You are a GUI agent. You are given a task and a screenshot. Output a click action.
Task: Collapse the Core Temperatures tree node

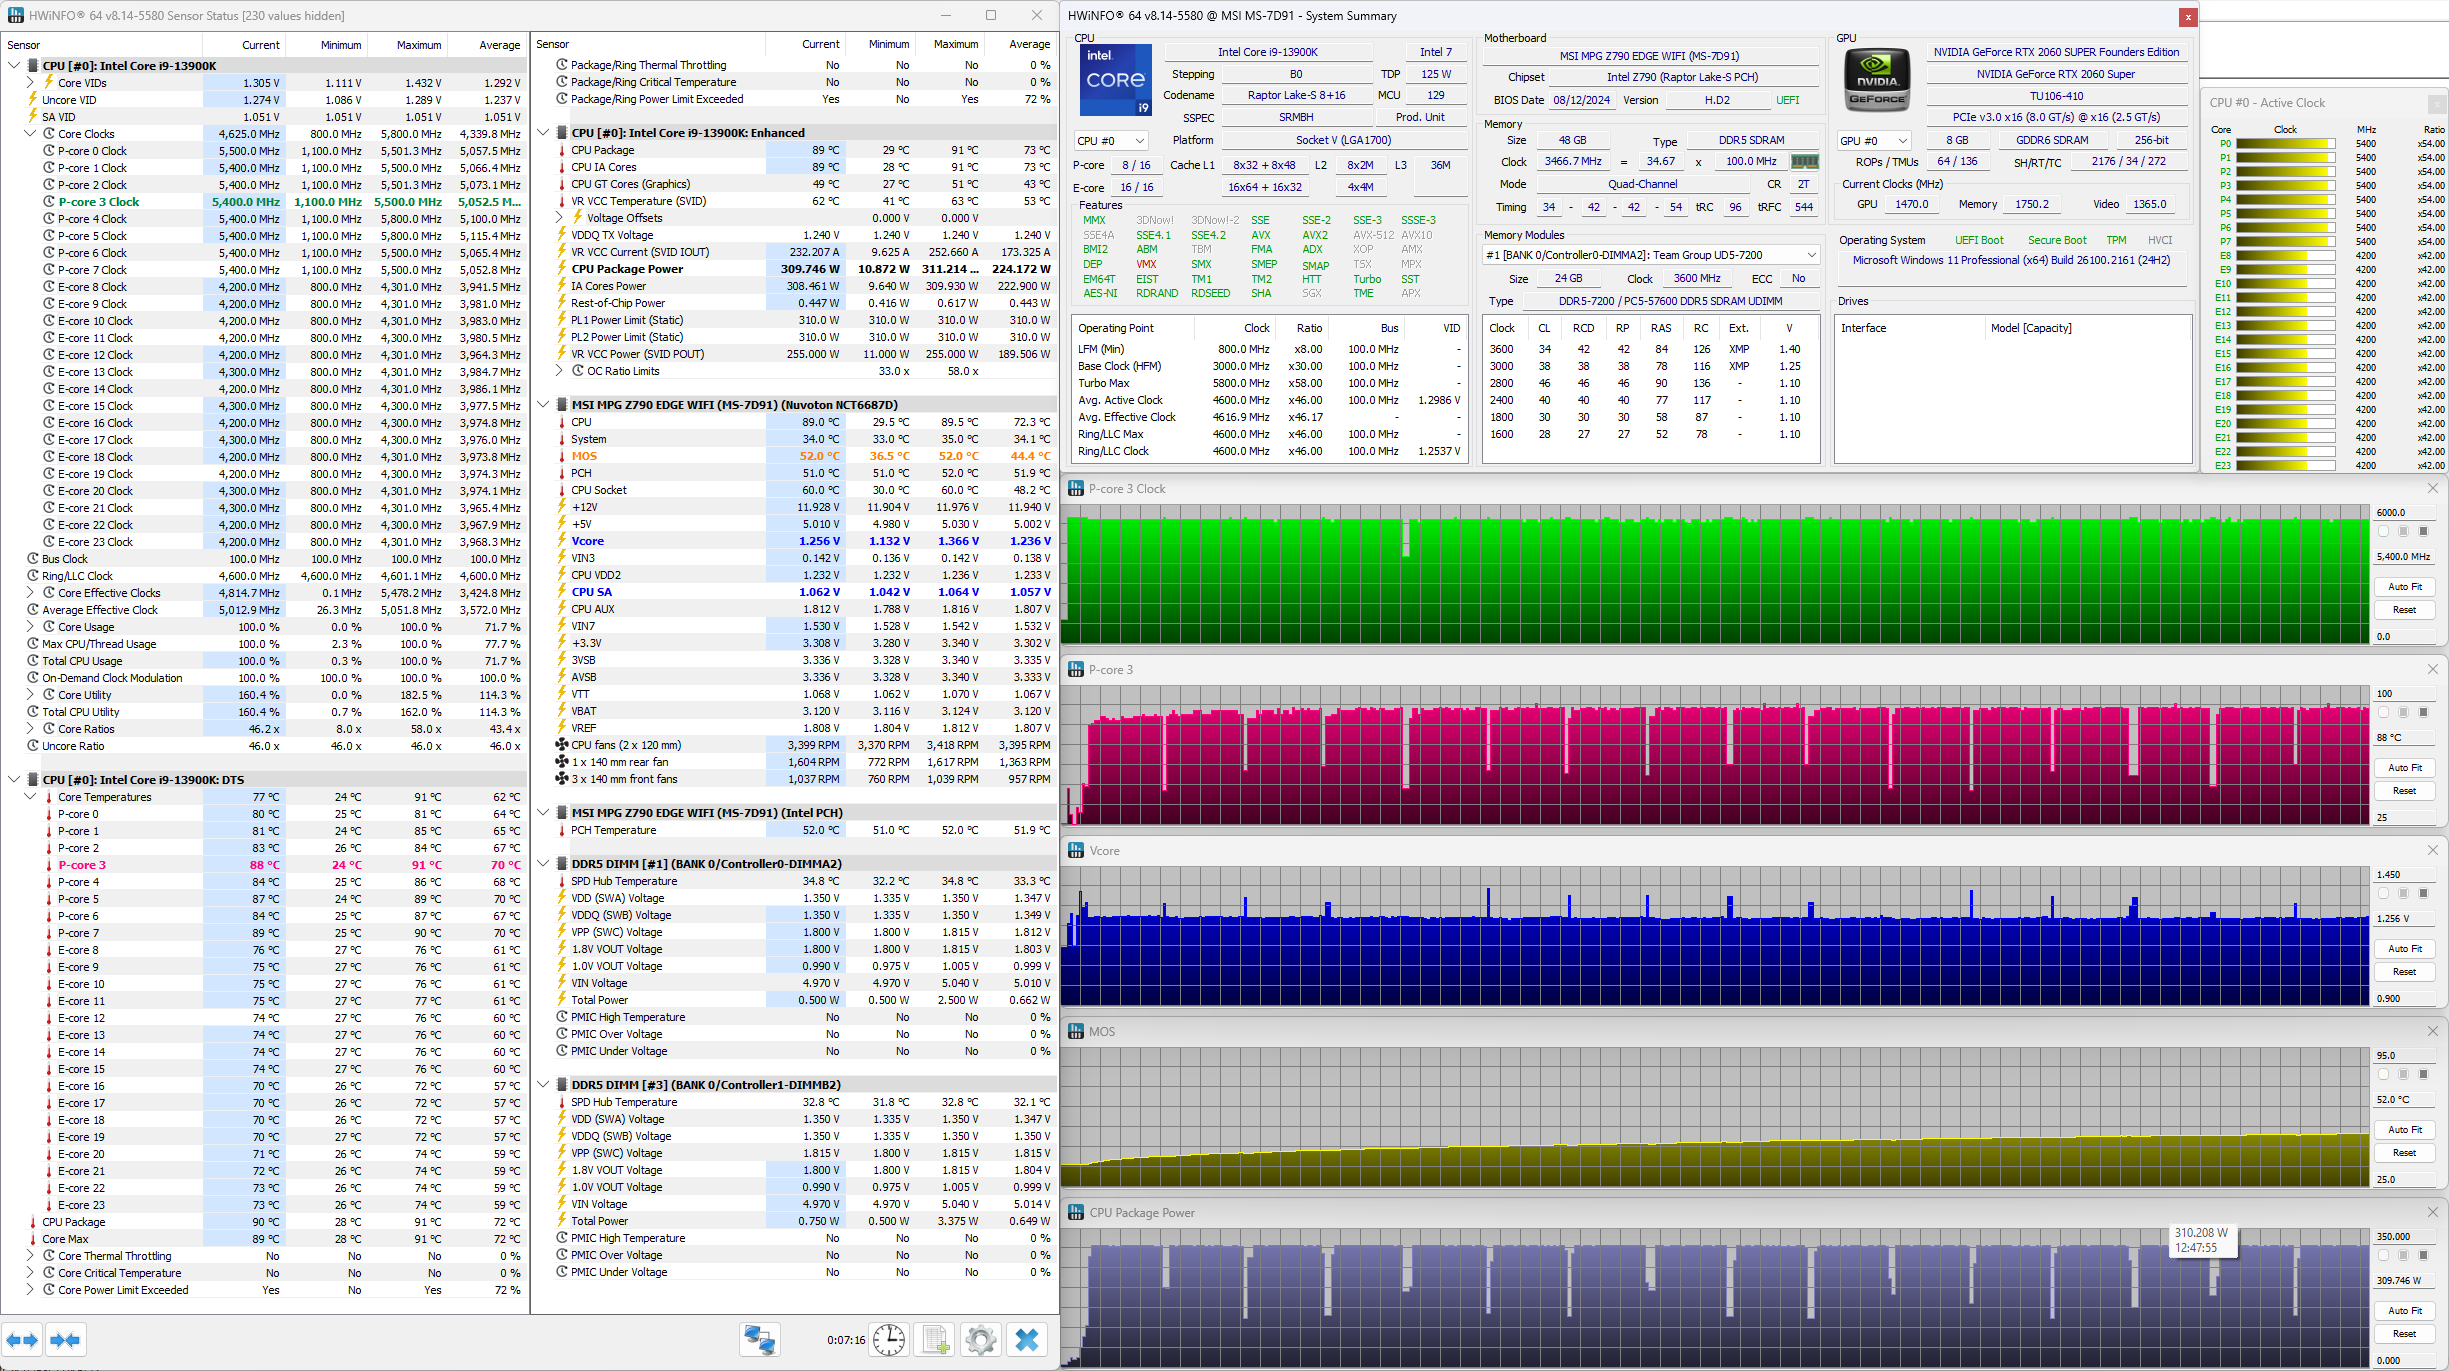click(30, 797)
